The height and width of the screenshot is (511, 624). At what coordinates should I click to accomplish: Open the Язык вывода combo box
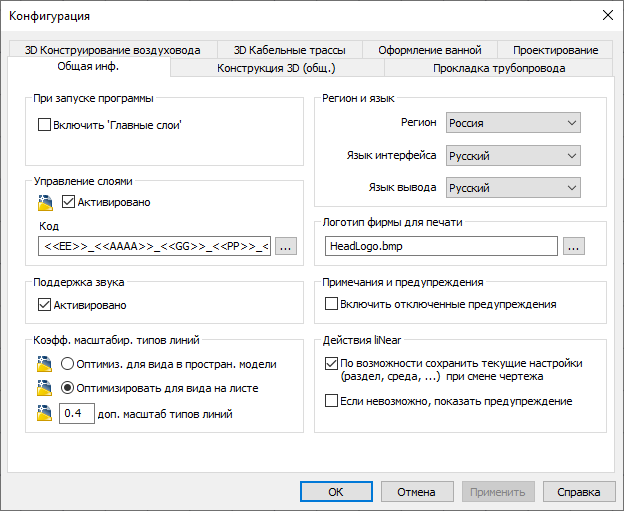click(x=513, y=187)
